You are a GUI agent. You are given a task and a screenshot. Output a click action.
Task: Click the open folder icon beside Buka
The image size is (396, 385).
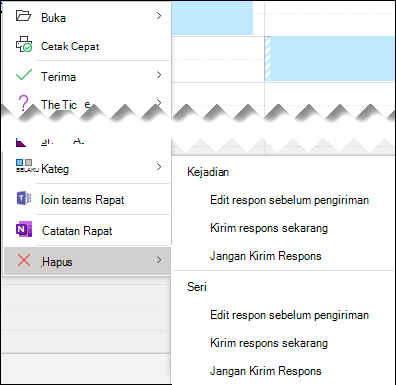click(x=23, y=16)
